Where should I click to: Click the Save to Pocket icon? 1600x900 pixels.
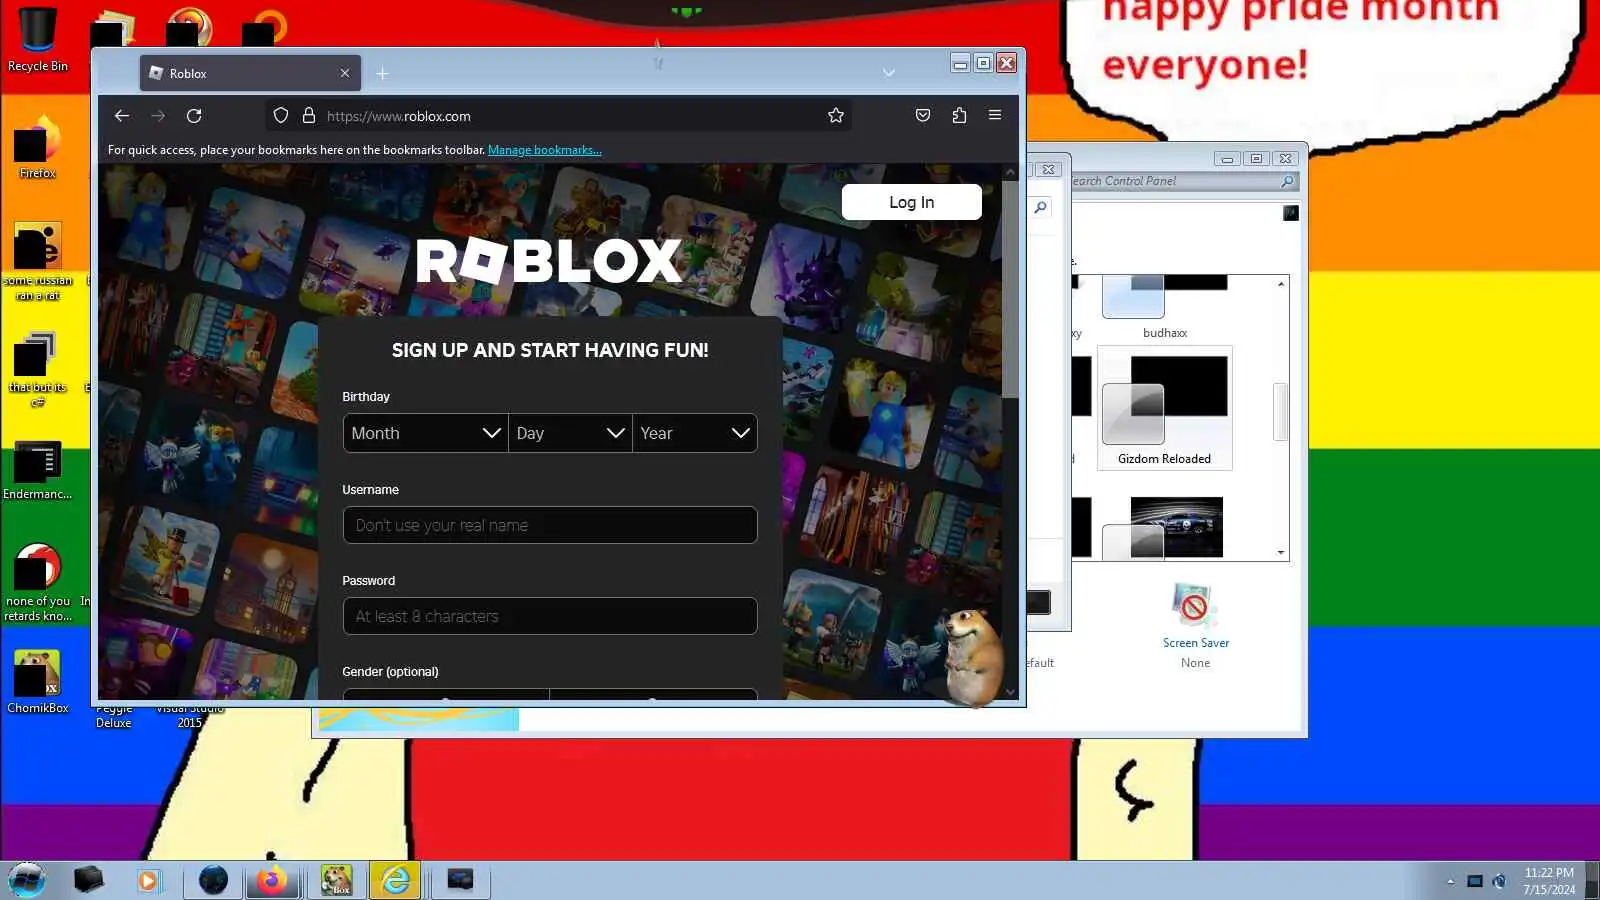click(x=923, y=116)
